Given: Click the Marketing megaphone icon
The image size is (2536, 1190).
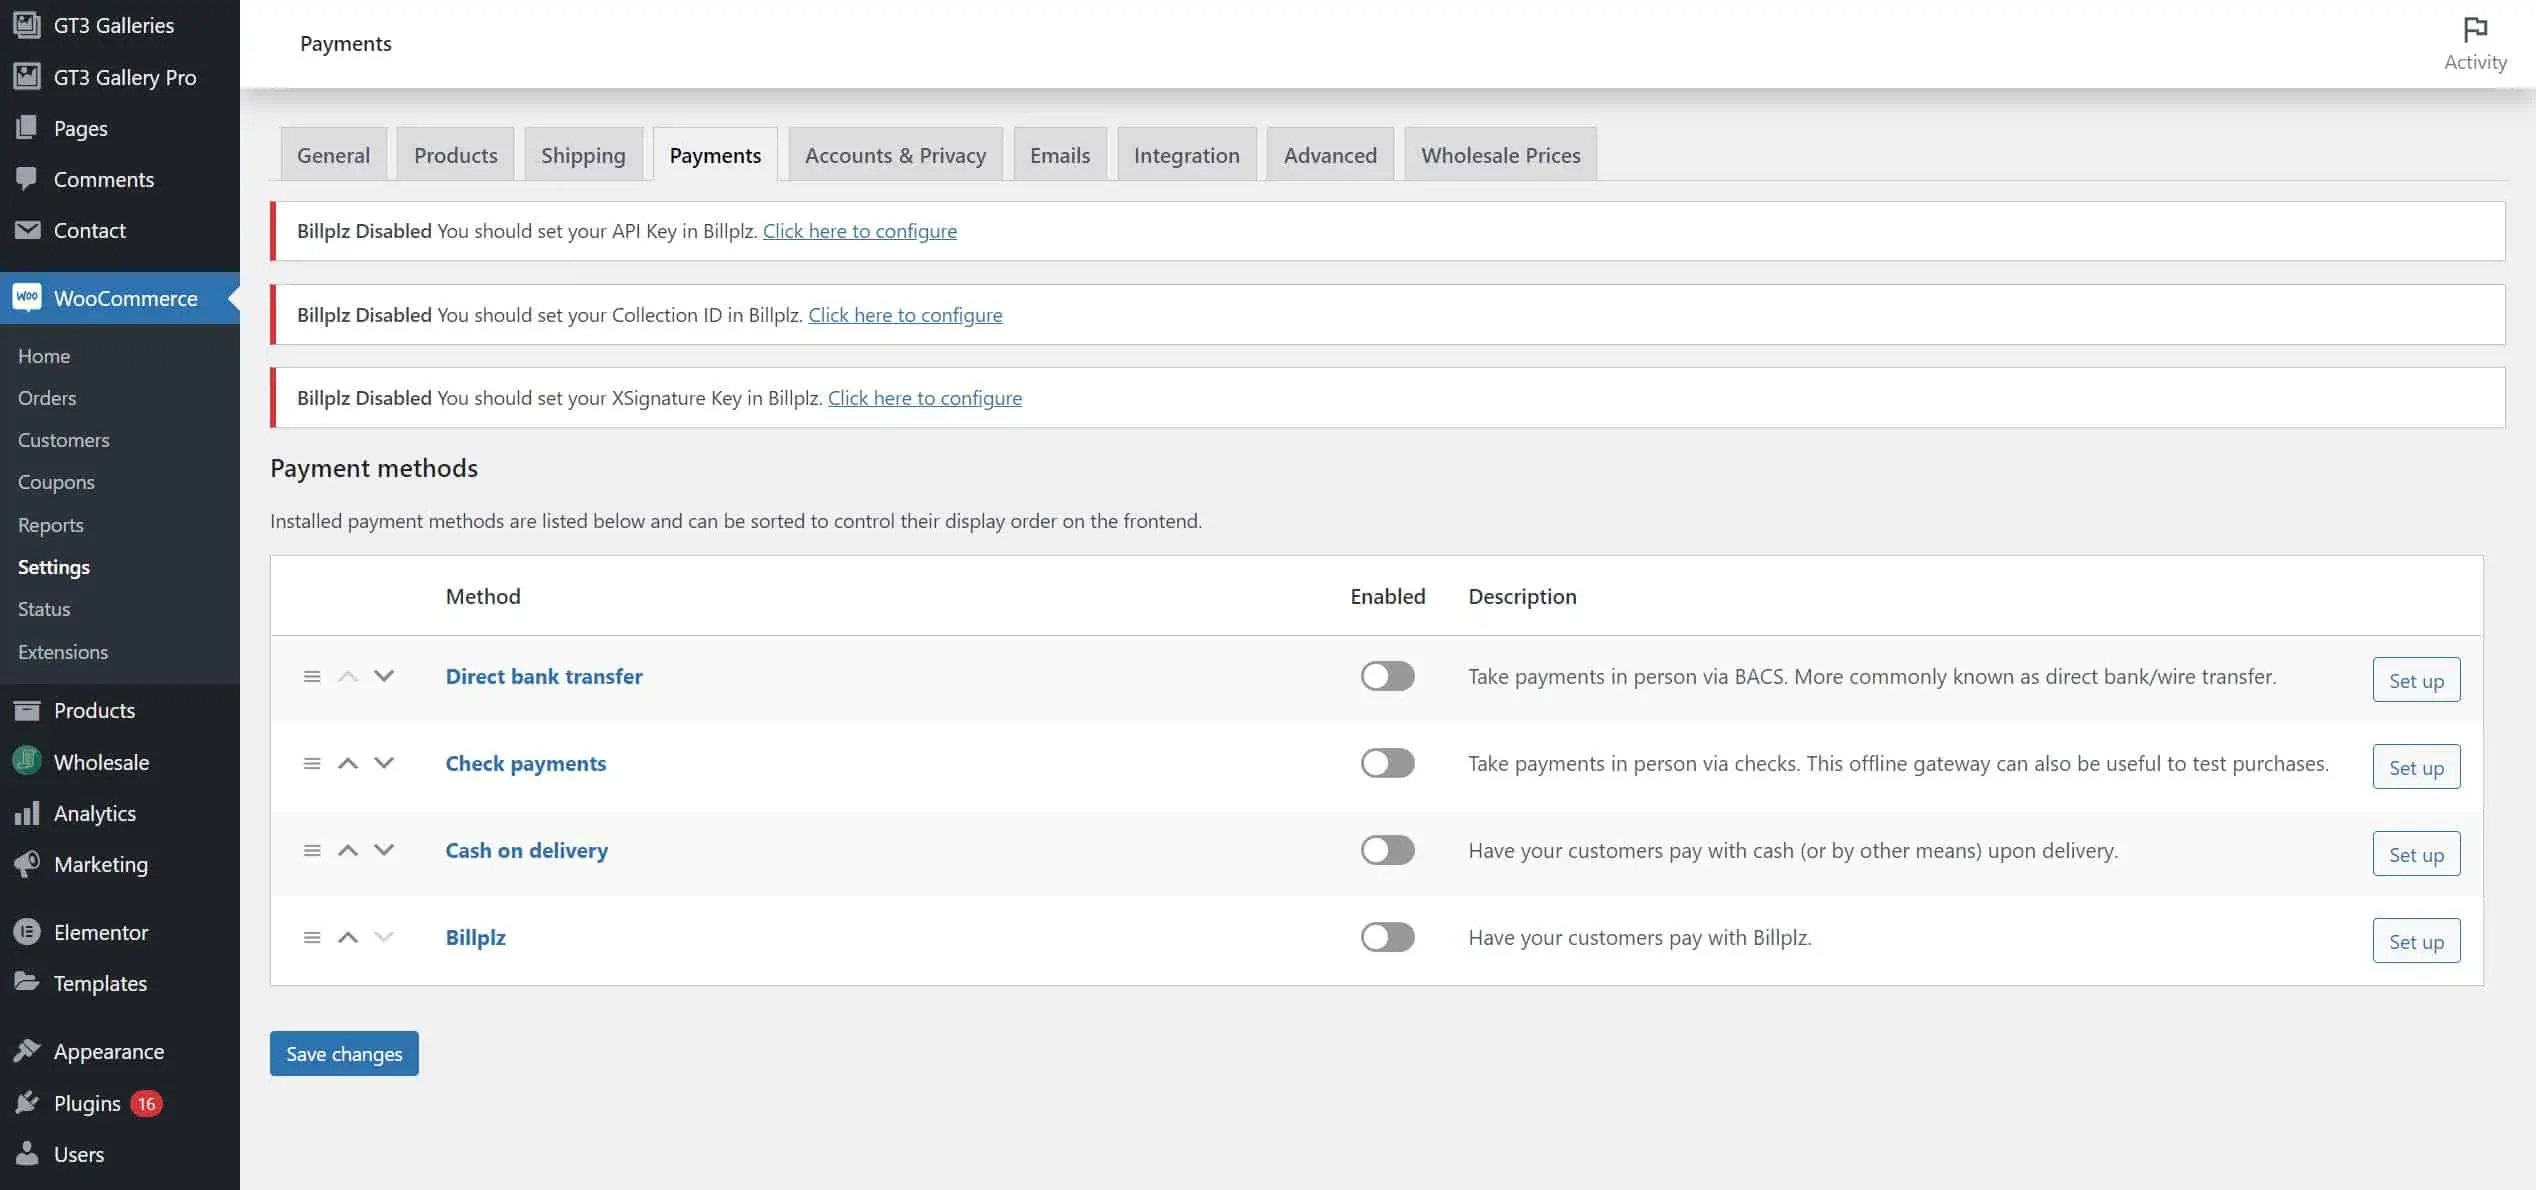Looking at the screenshot, I should (x=27, y=864).
